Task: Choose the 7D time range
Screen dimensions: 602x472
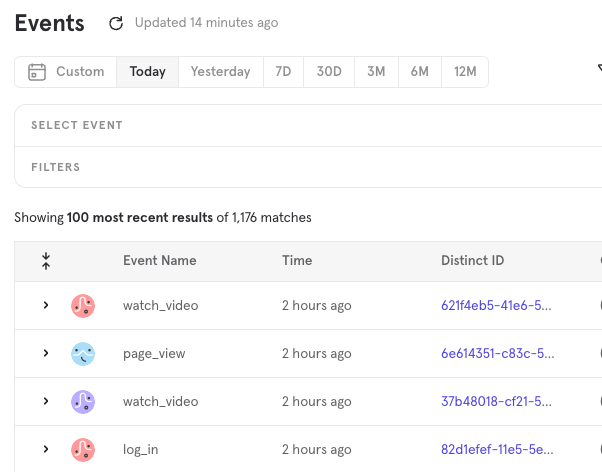Action: (283, 72)
